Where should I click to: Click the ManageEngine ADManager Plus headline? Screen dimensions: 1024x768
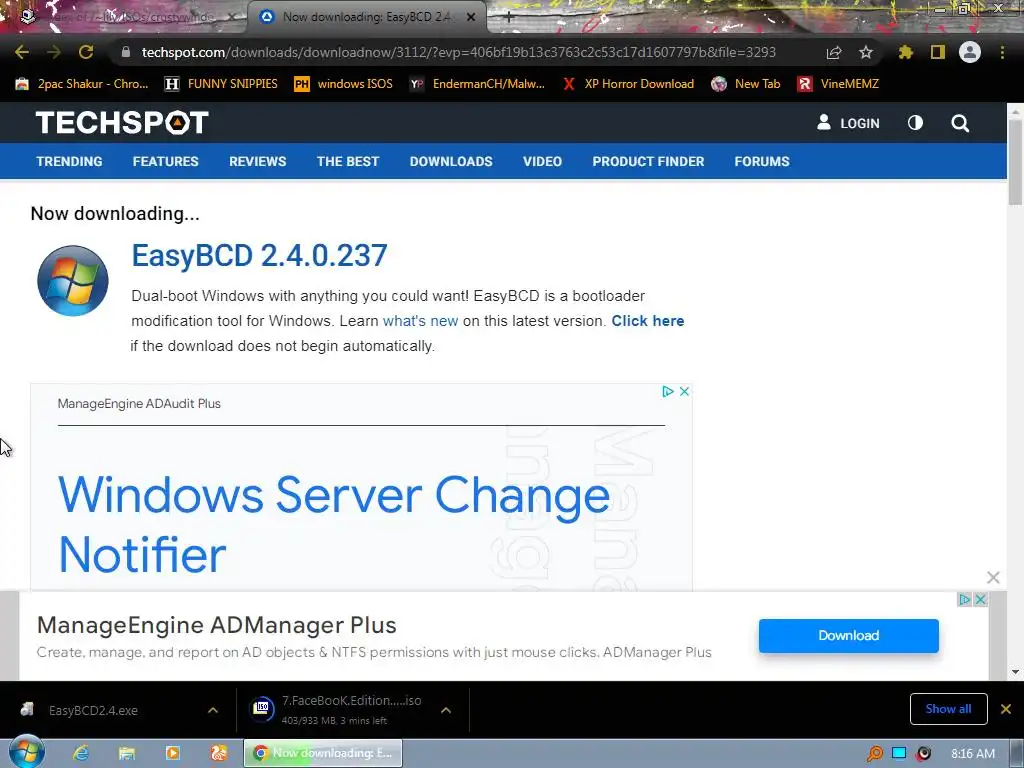(x=217, y=625)
